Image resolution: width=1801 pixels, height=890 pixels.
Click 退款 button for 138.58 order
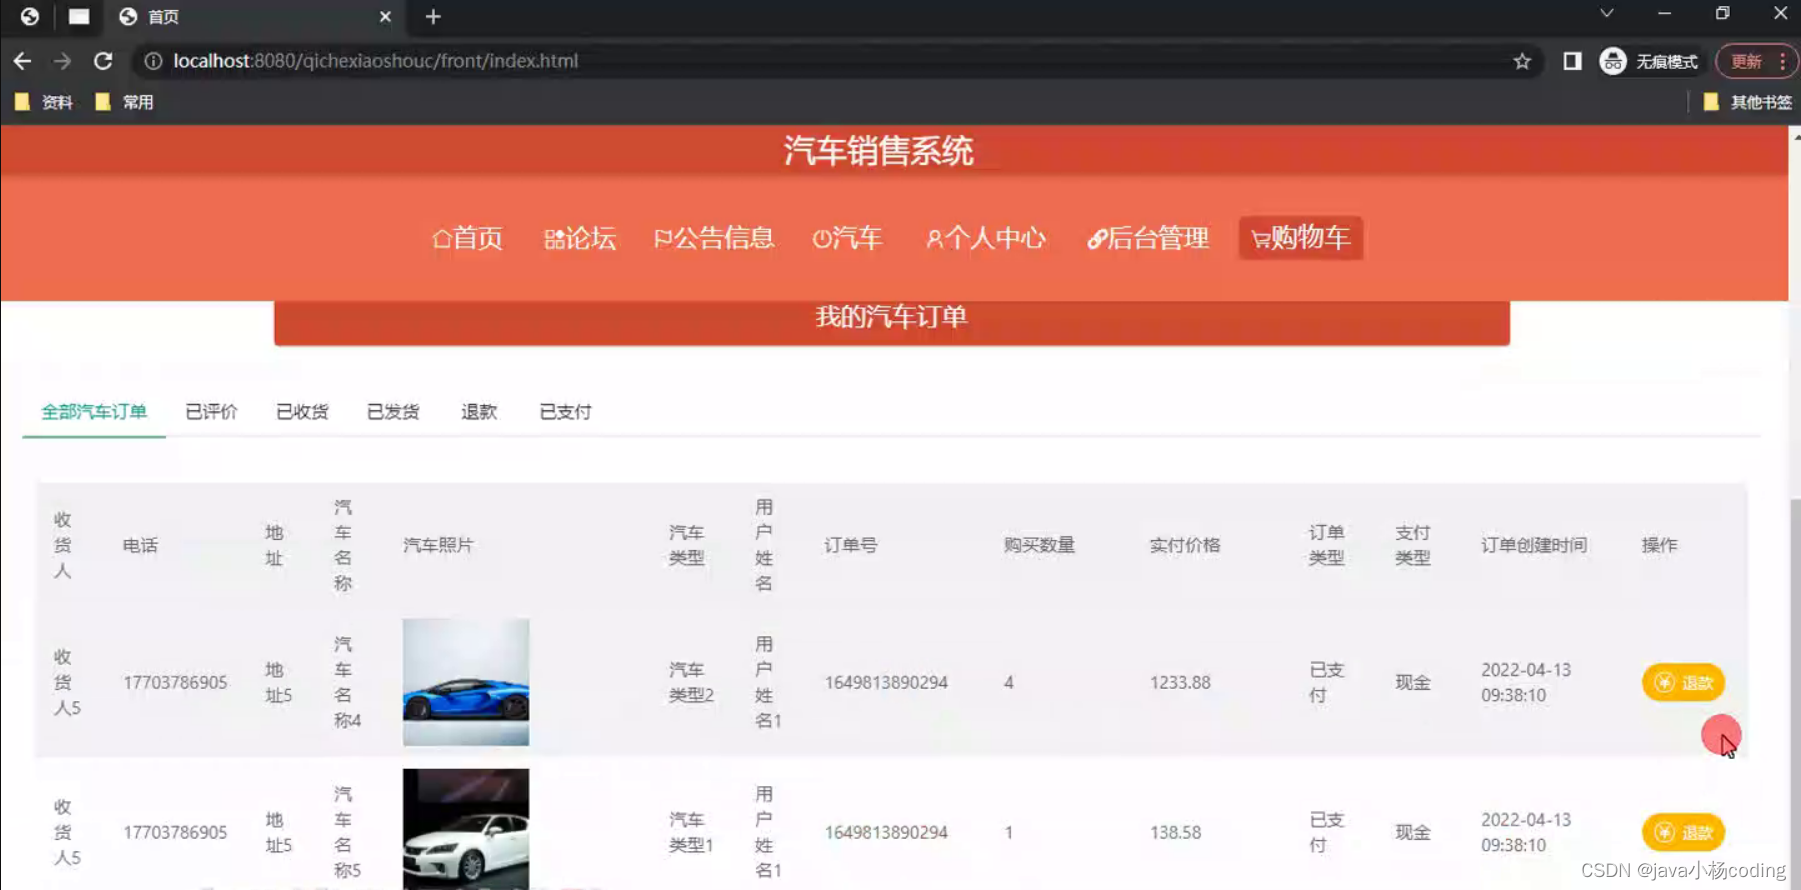[x=1683, y=832]
